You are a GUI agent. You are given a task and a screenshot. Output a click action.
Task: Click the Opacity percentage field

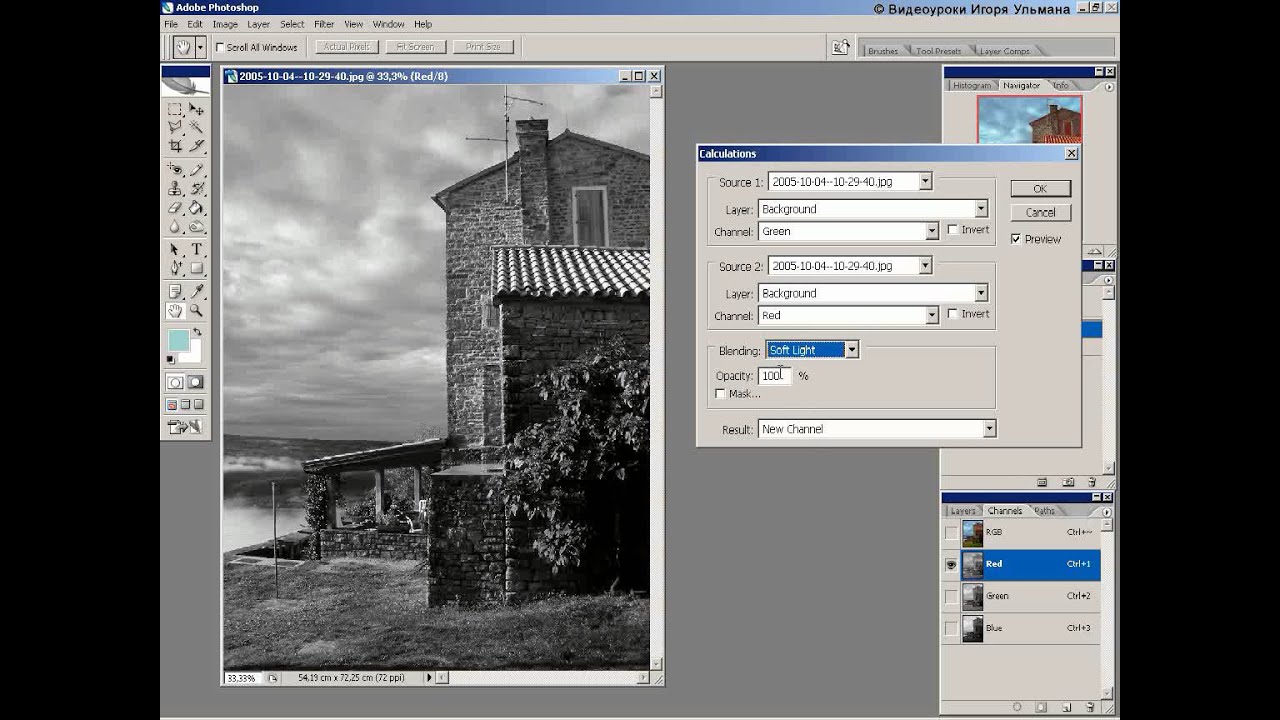coord(774,376)
